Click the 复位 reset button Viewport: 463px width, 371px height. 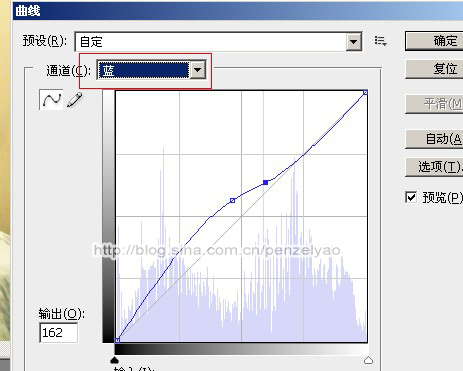pyautogui.click(x=434, y=69)
